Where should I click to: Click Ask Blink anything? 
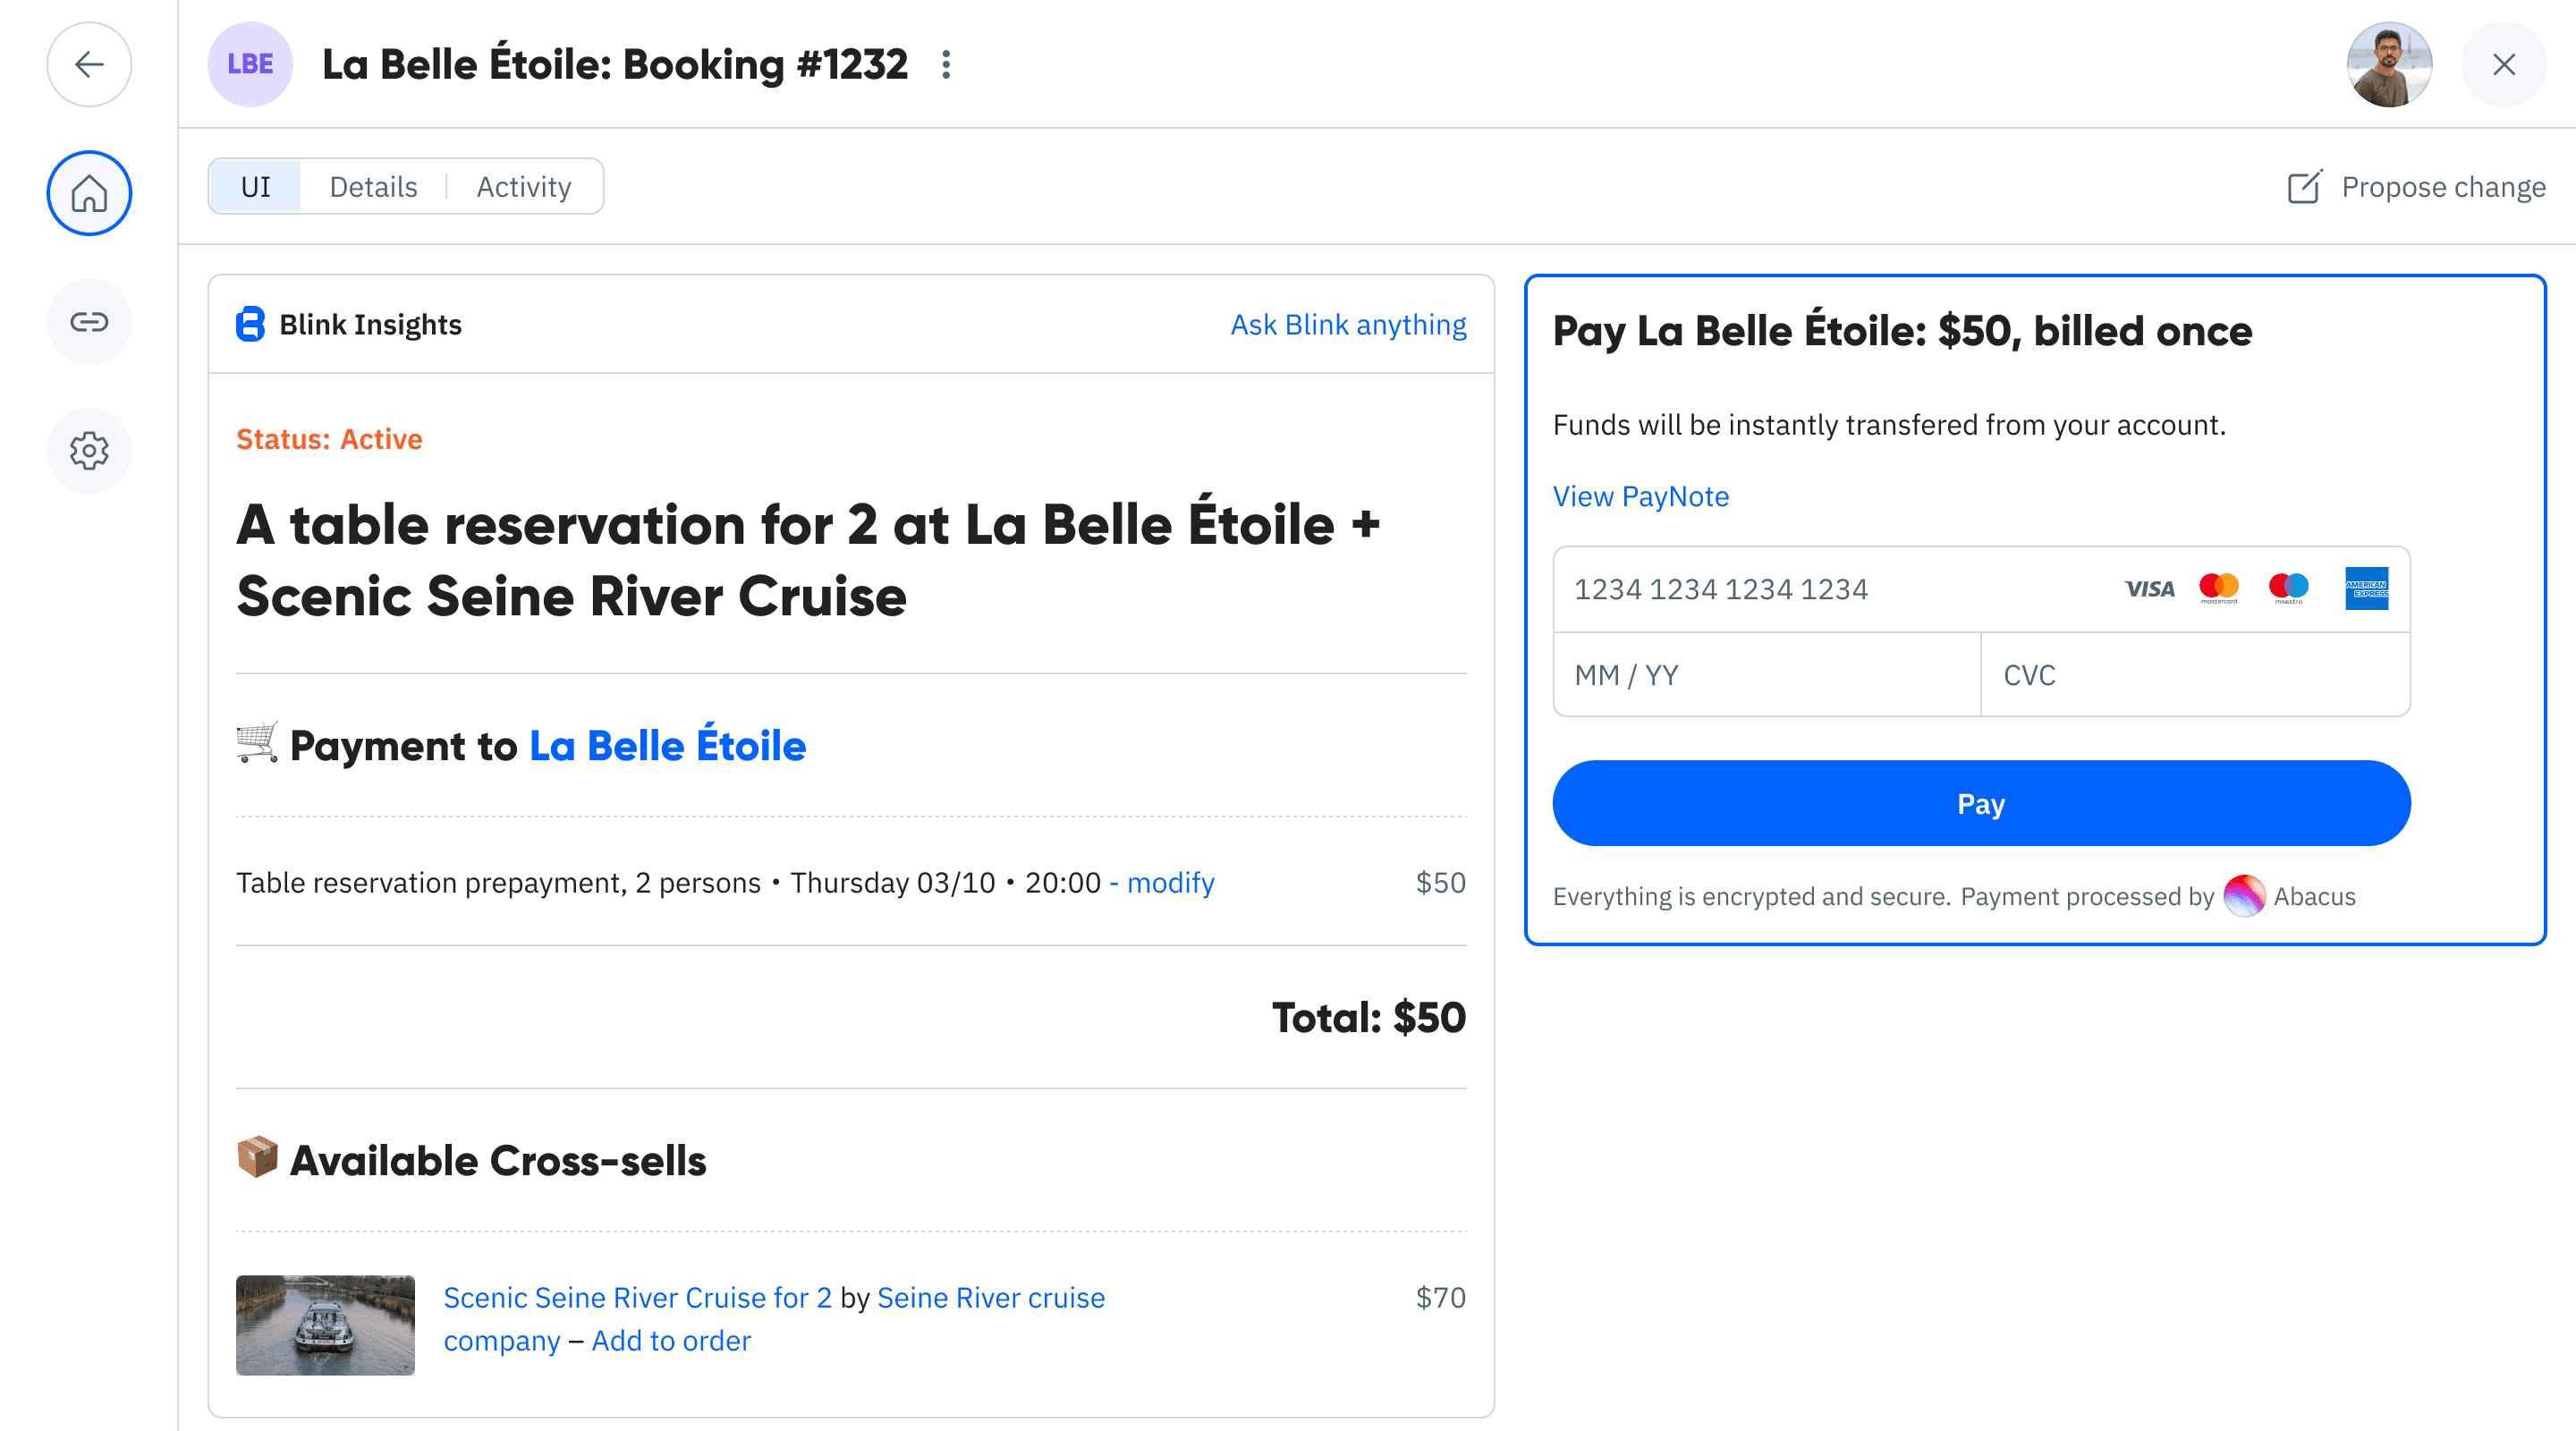[1348, 324]
